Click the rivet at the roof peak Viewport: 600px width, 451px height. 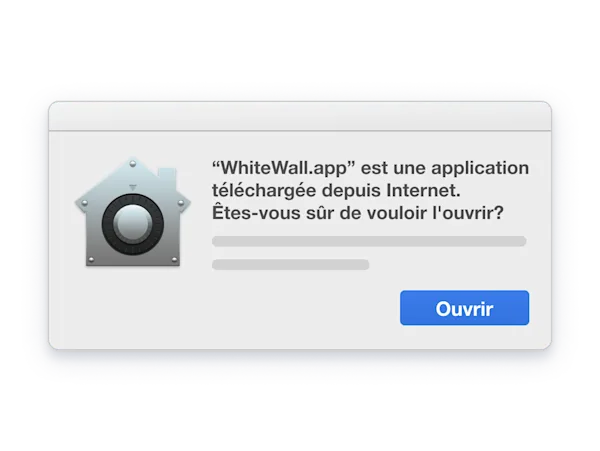point(133,164)
